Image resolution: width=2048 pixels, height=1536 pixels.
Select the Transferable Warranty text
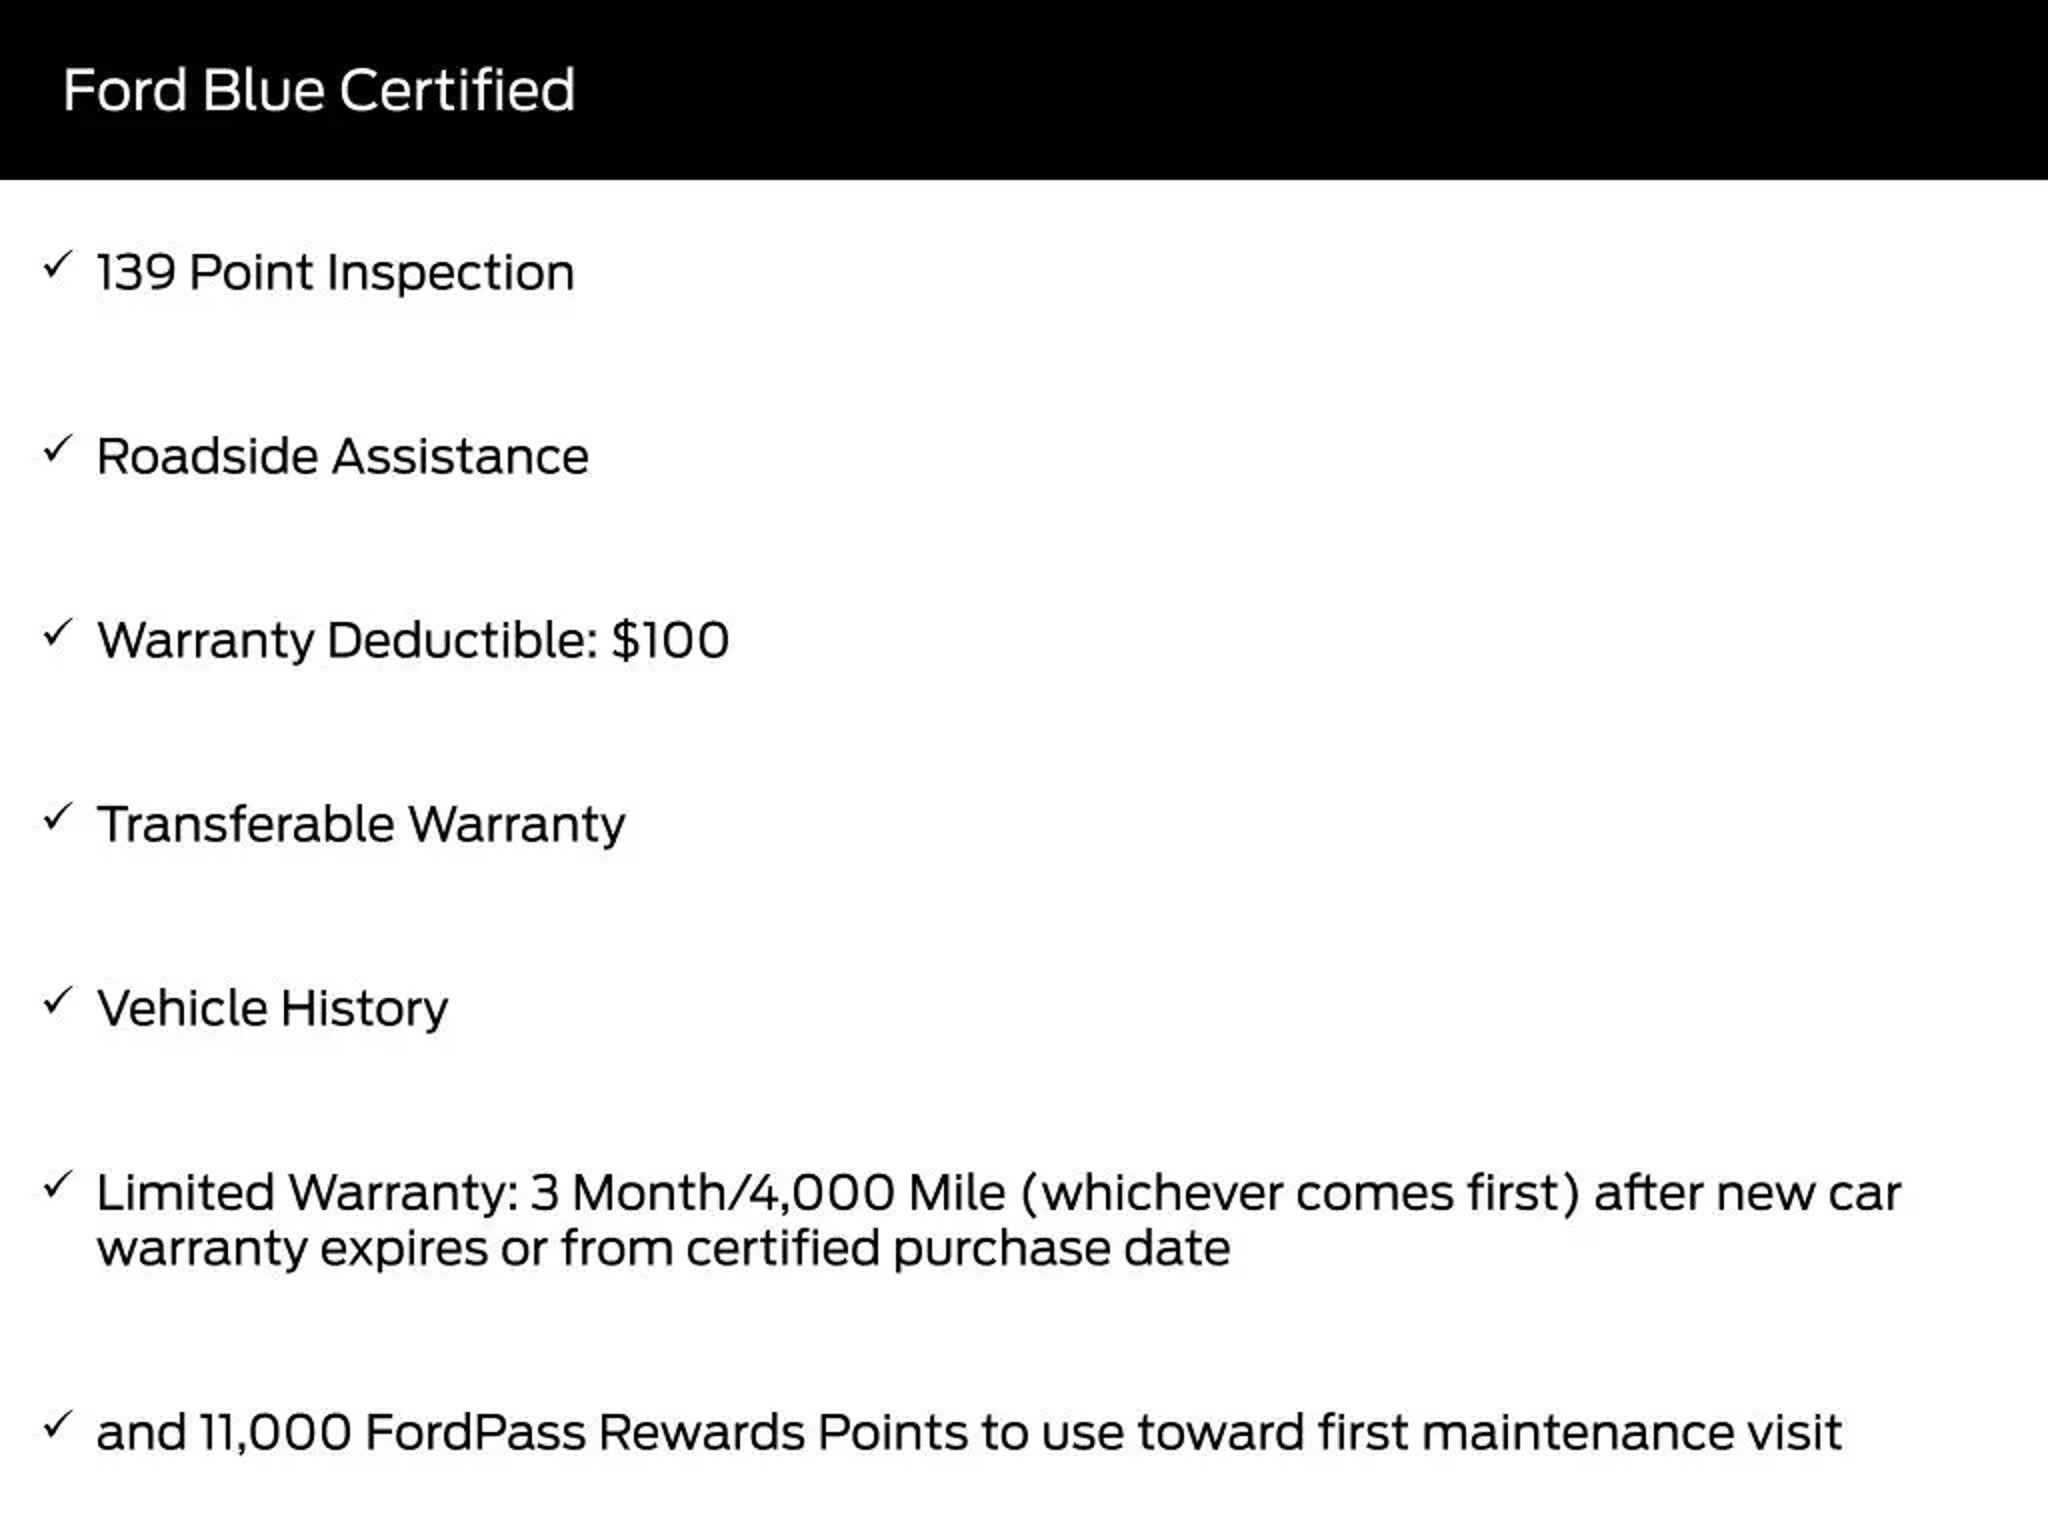361,825
